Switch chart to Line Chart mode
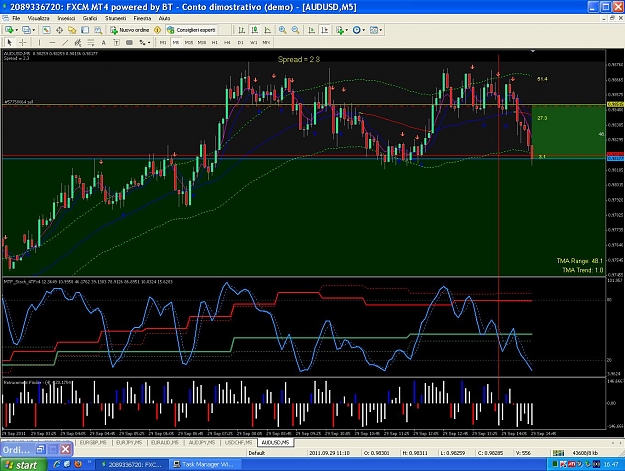Image resolution: width=625 pixels, height=471 pixels. pyautogui.click(x=267, y=30)
